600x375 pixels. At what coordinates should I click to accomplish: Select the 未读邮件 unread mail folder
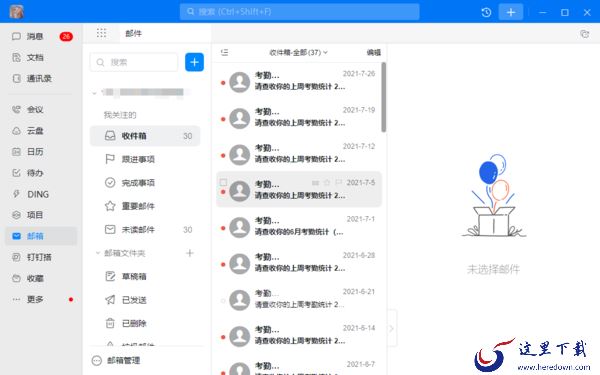pyautogui.click(x=145, y=230)
